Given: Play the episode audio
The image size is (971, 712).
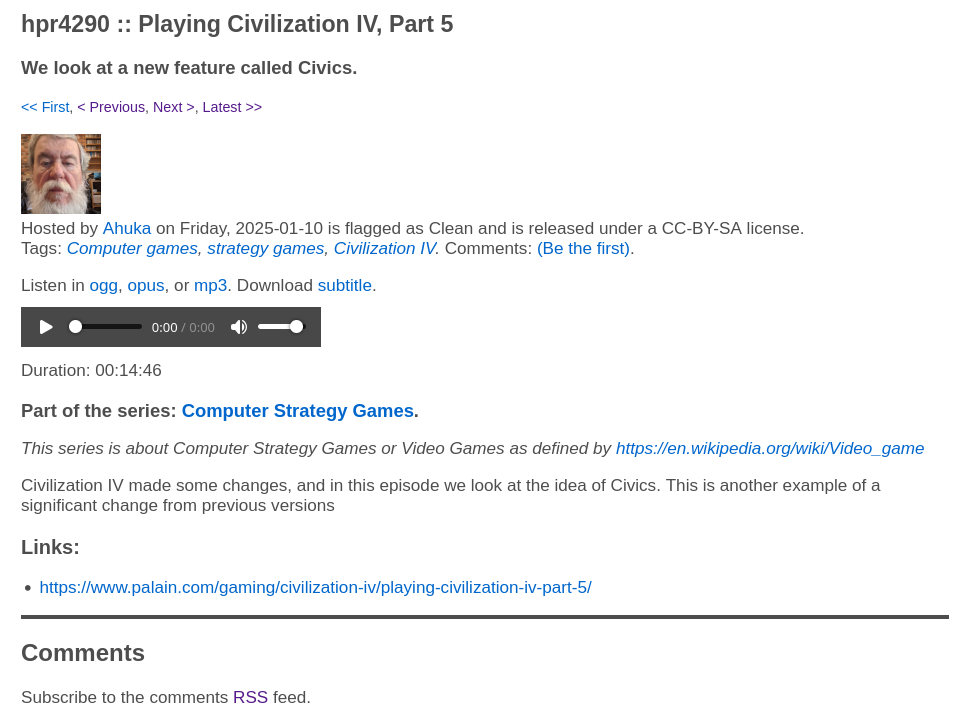Looking at the screenshot, I should click(46, 327).
